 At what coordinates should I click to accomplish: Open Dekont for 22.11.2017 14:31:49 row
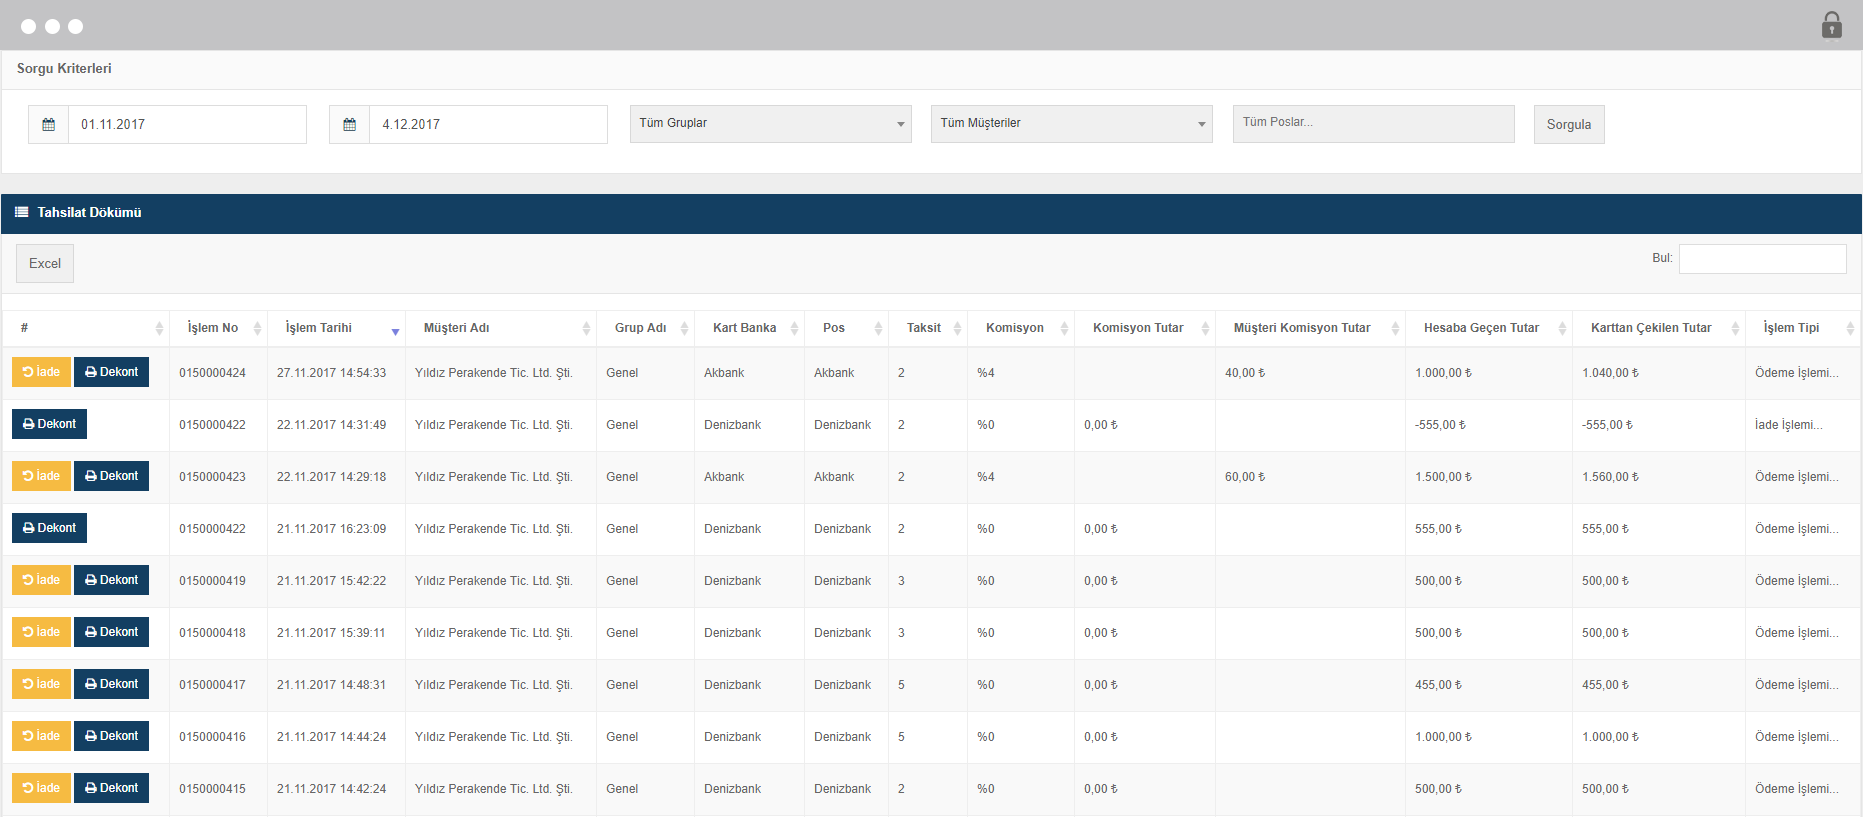(x=49, y=424)
